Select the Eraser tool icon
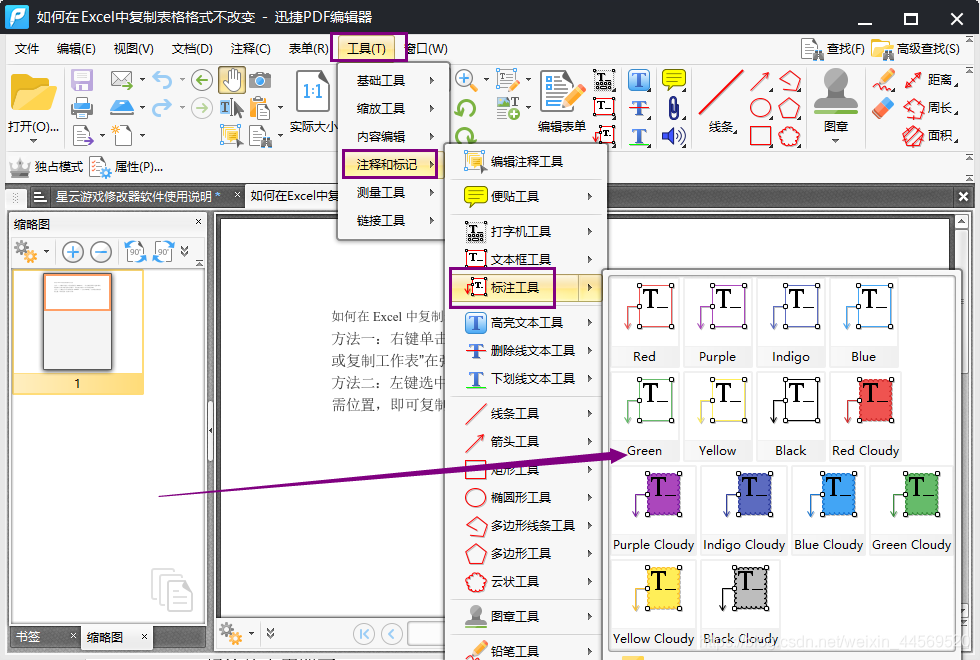 coord(883,108)
